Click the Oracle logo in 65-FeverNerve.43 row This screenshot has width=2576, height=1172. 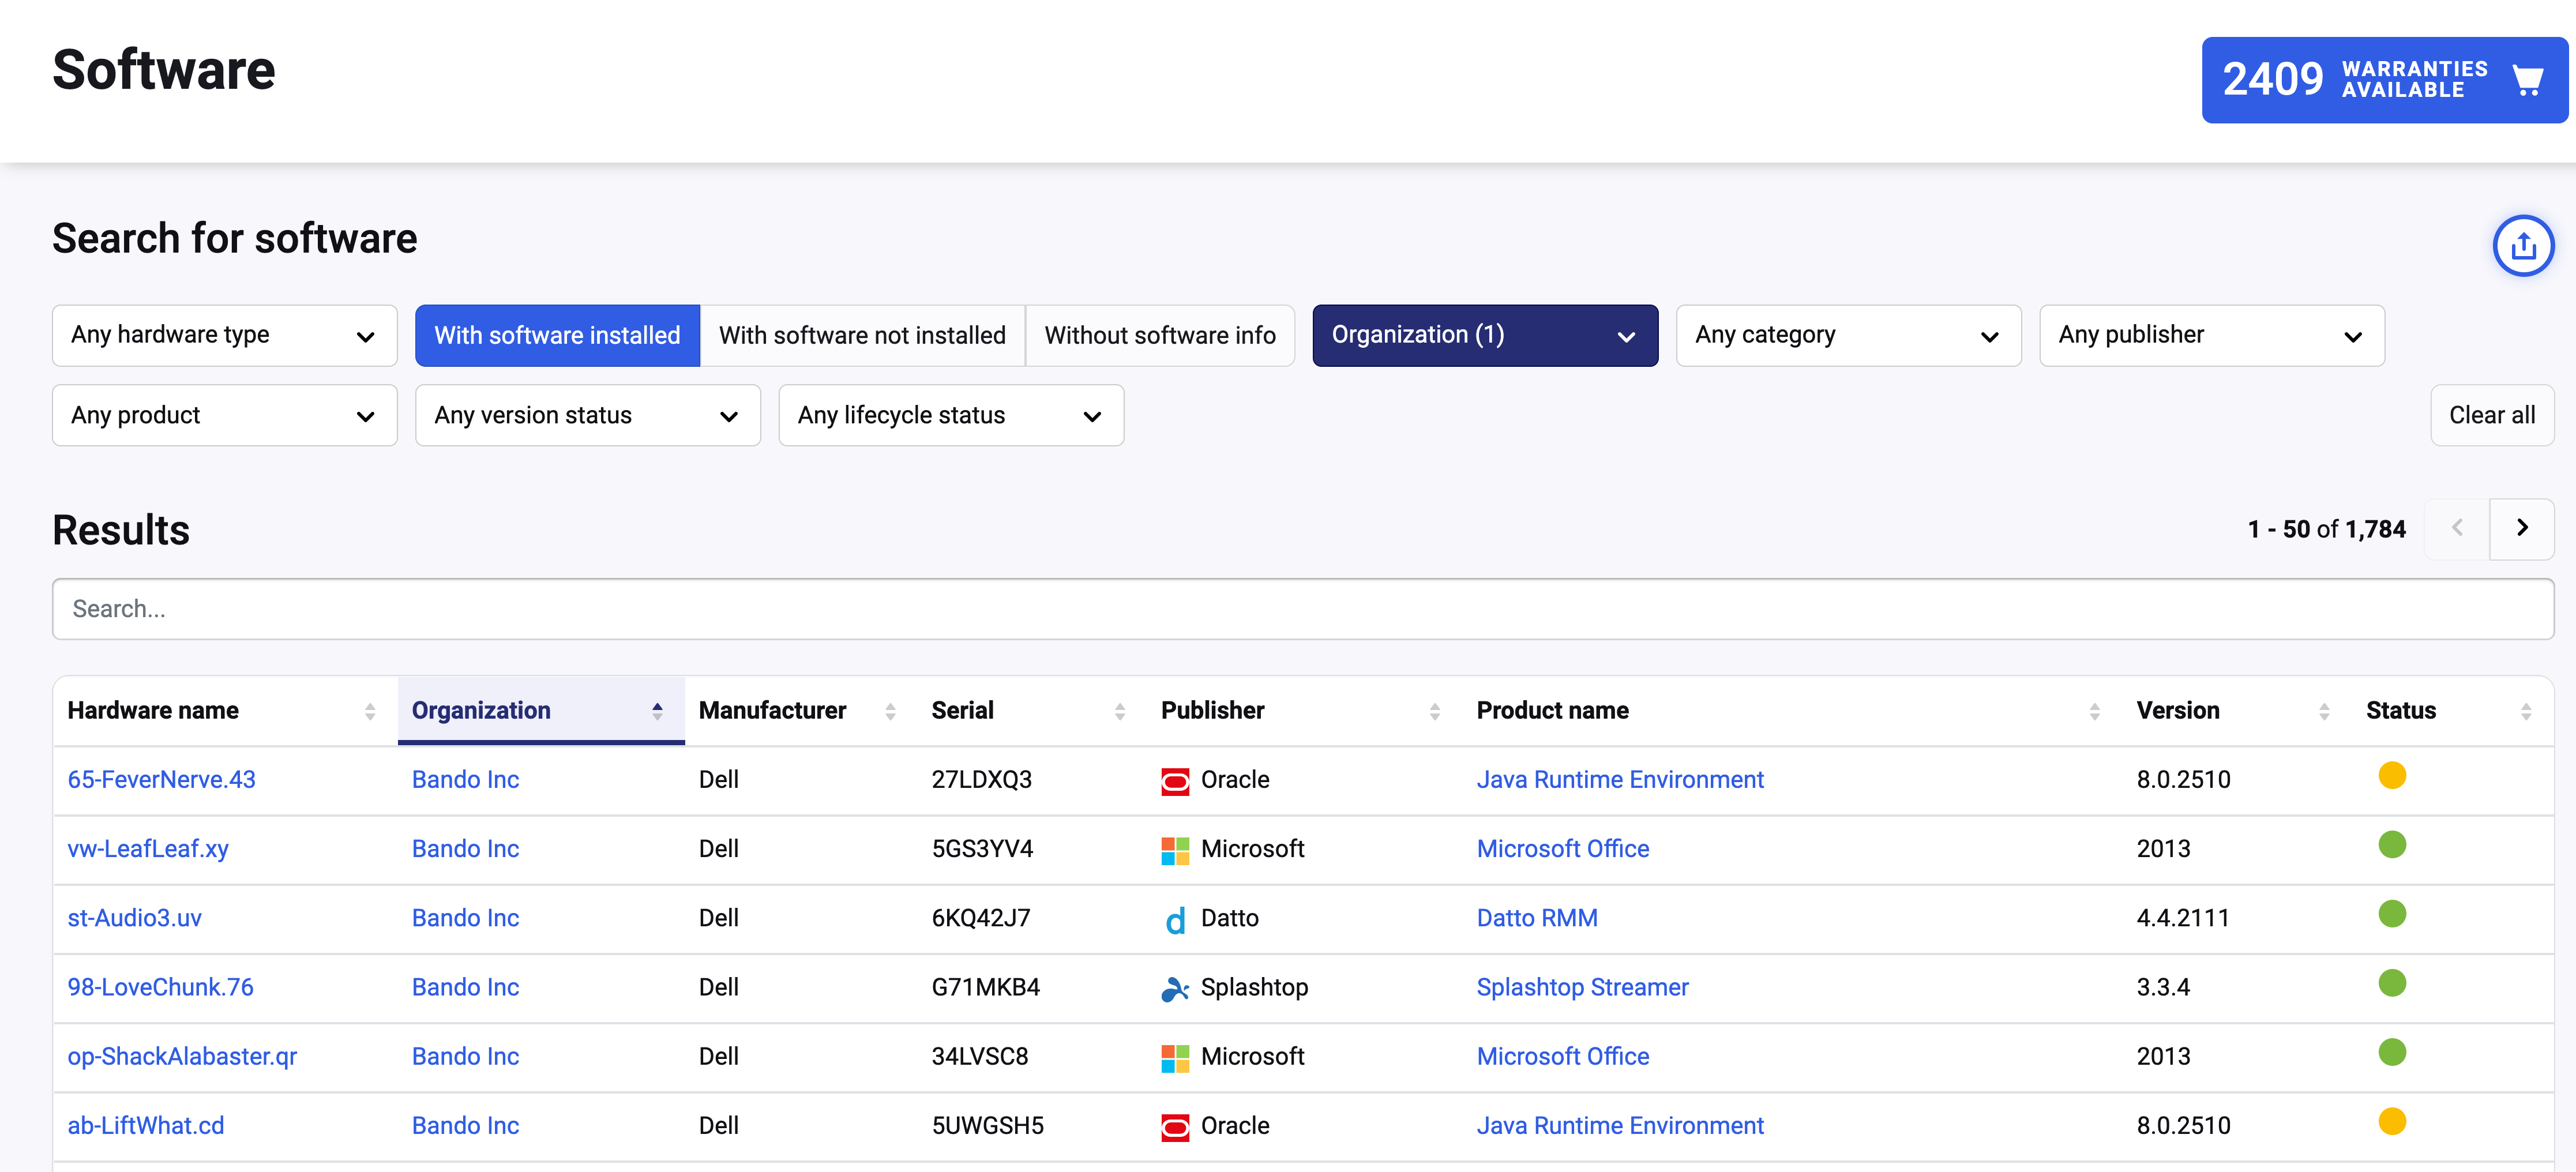click(x=1174, y=781)
